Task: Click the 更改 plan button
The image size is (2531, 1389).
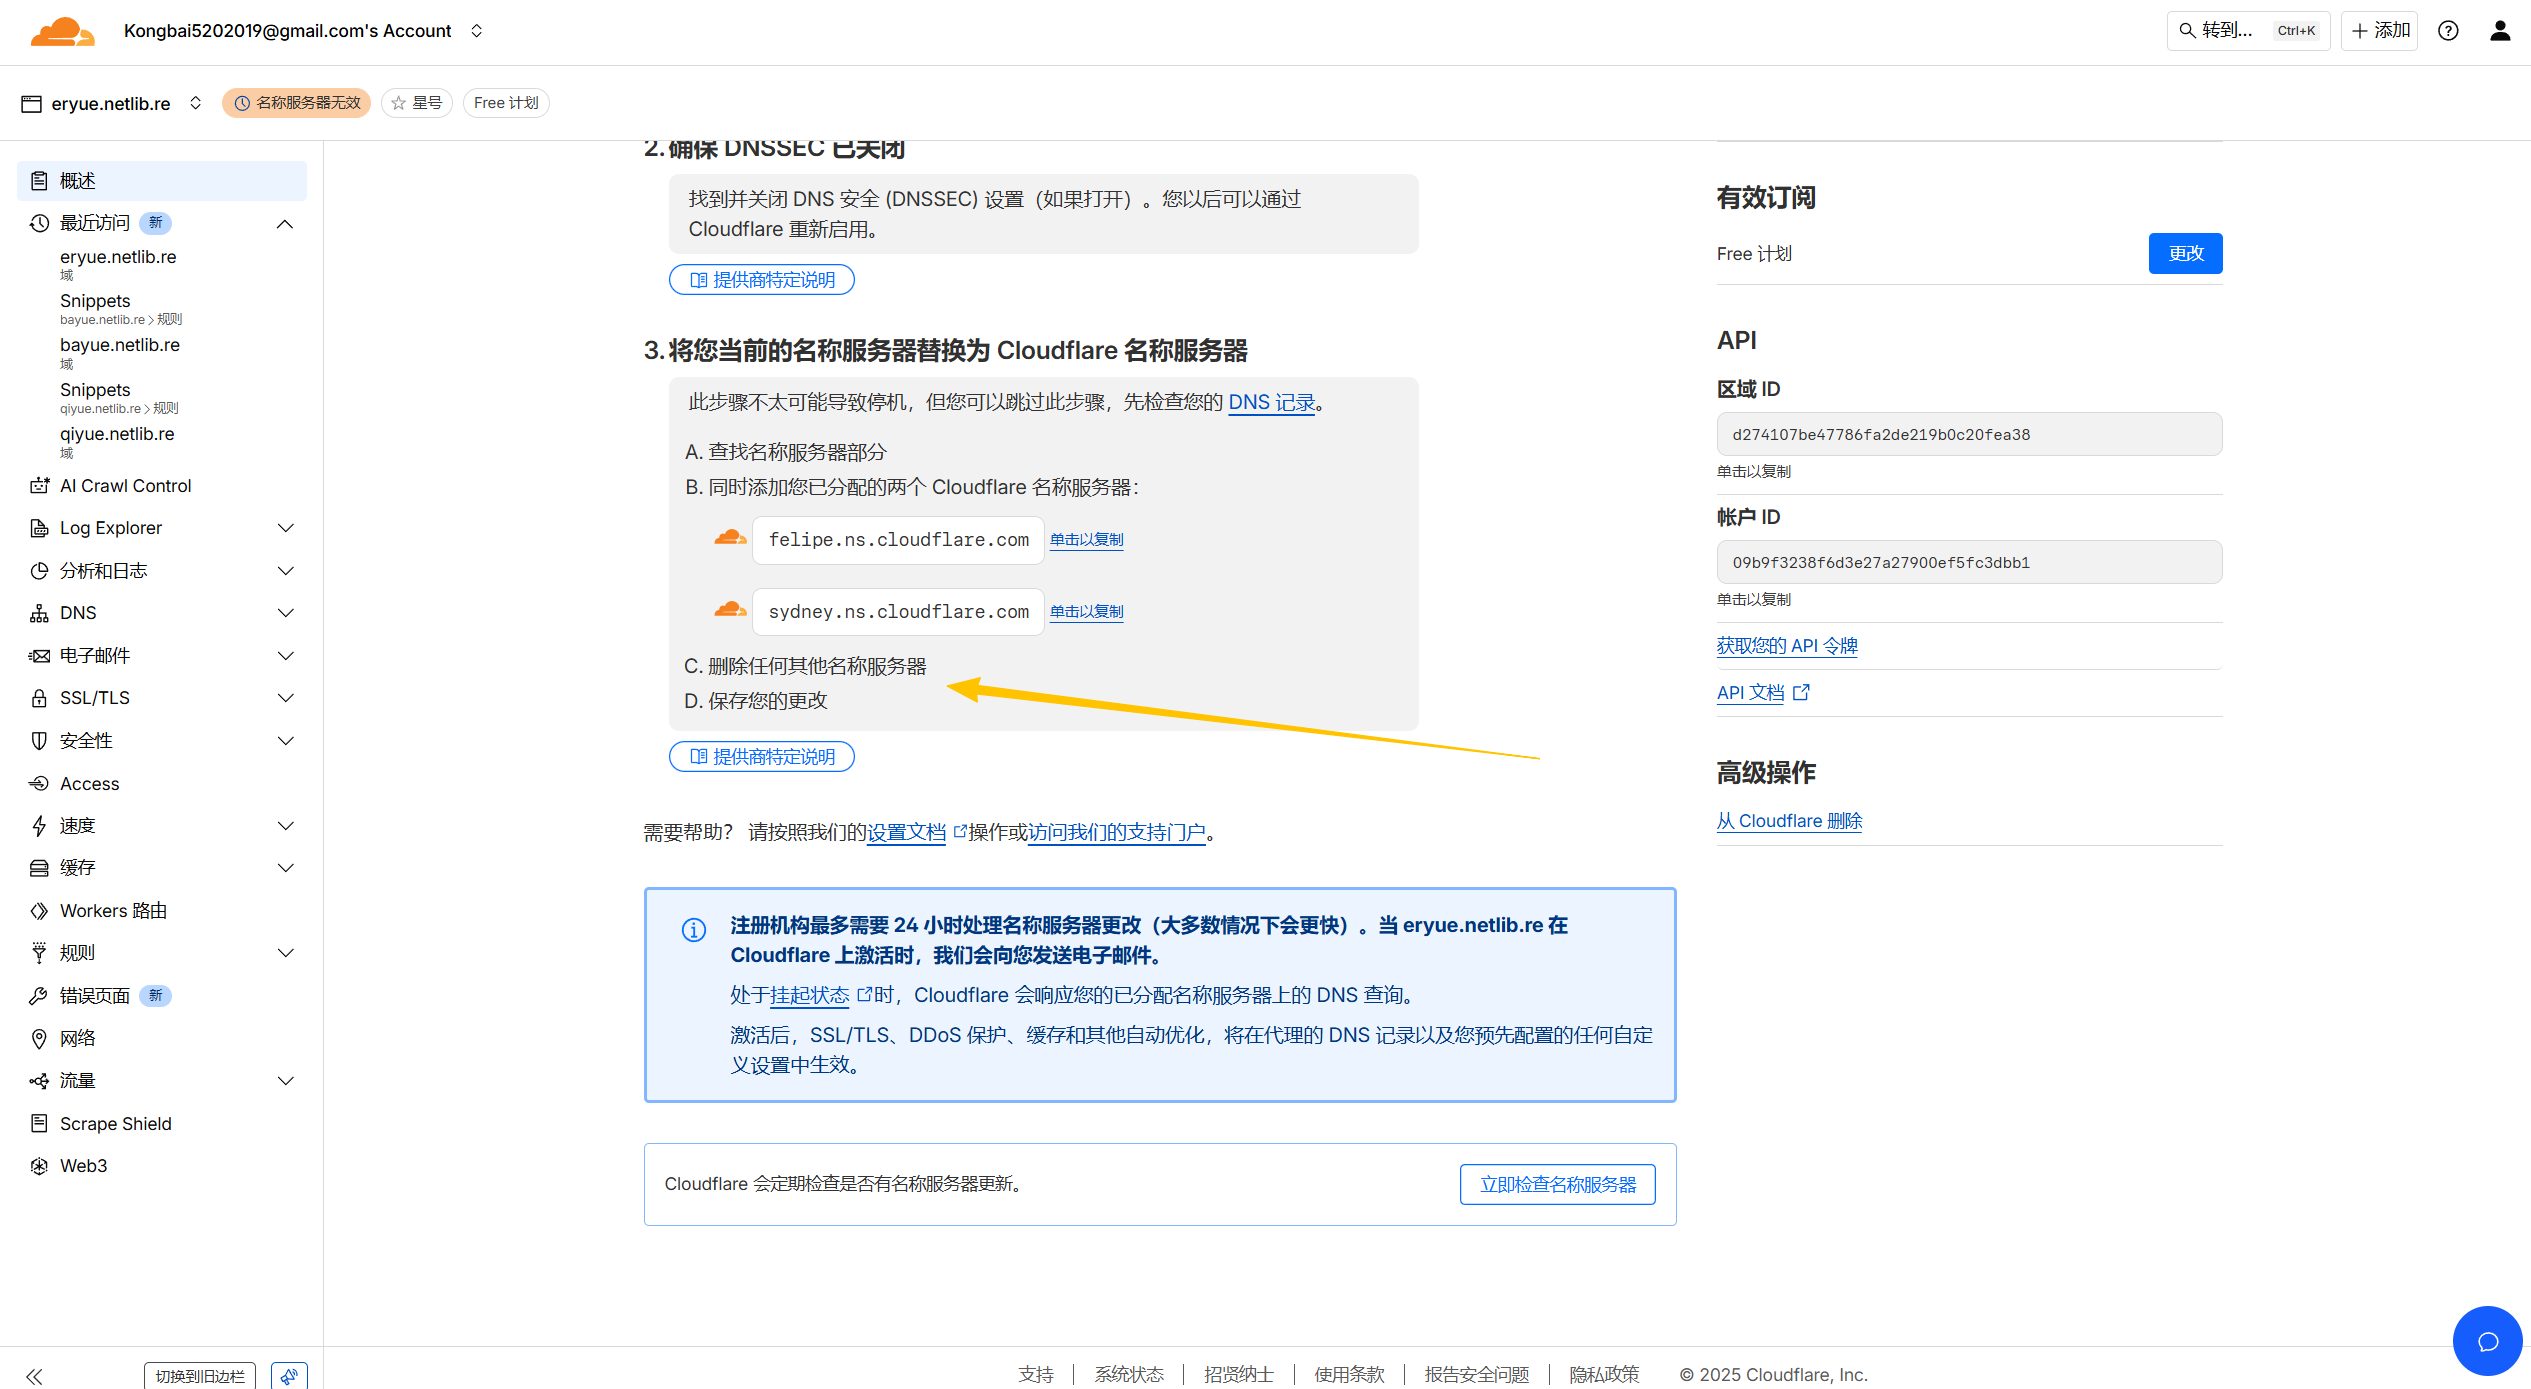Action: pyautogui.click(x=2185, y=254)
